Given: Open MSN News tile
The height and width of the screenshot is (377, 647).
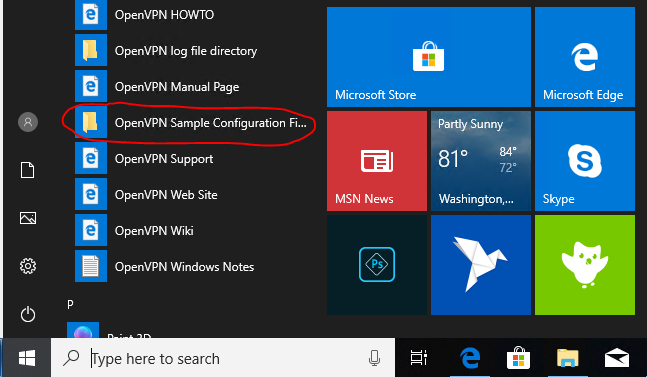Looking at the screenshot, I should click(x=377, y=161).
